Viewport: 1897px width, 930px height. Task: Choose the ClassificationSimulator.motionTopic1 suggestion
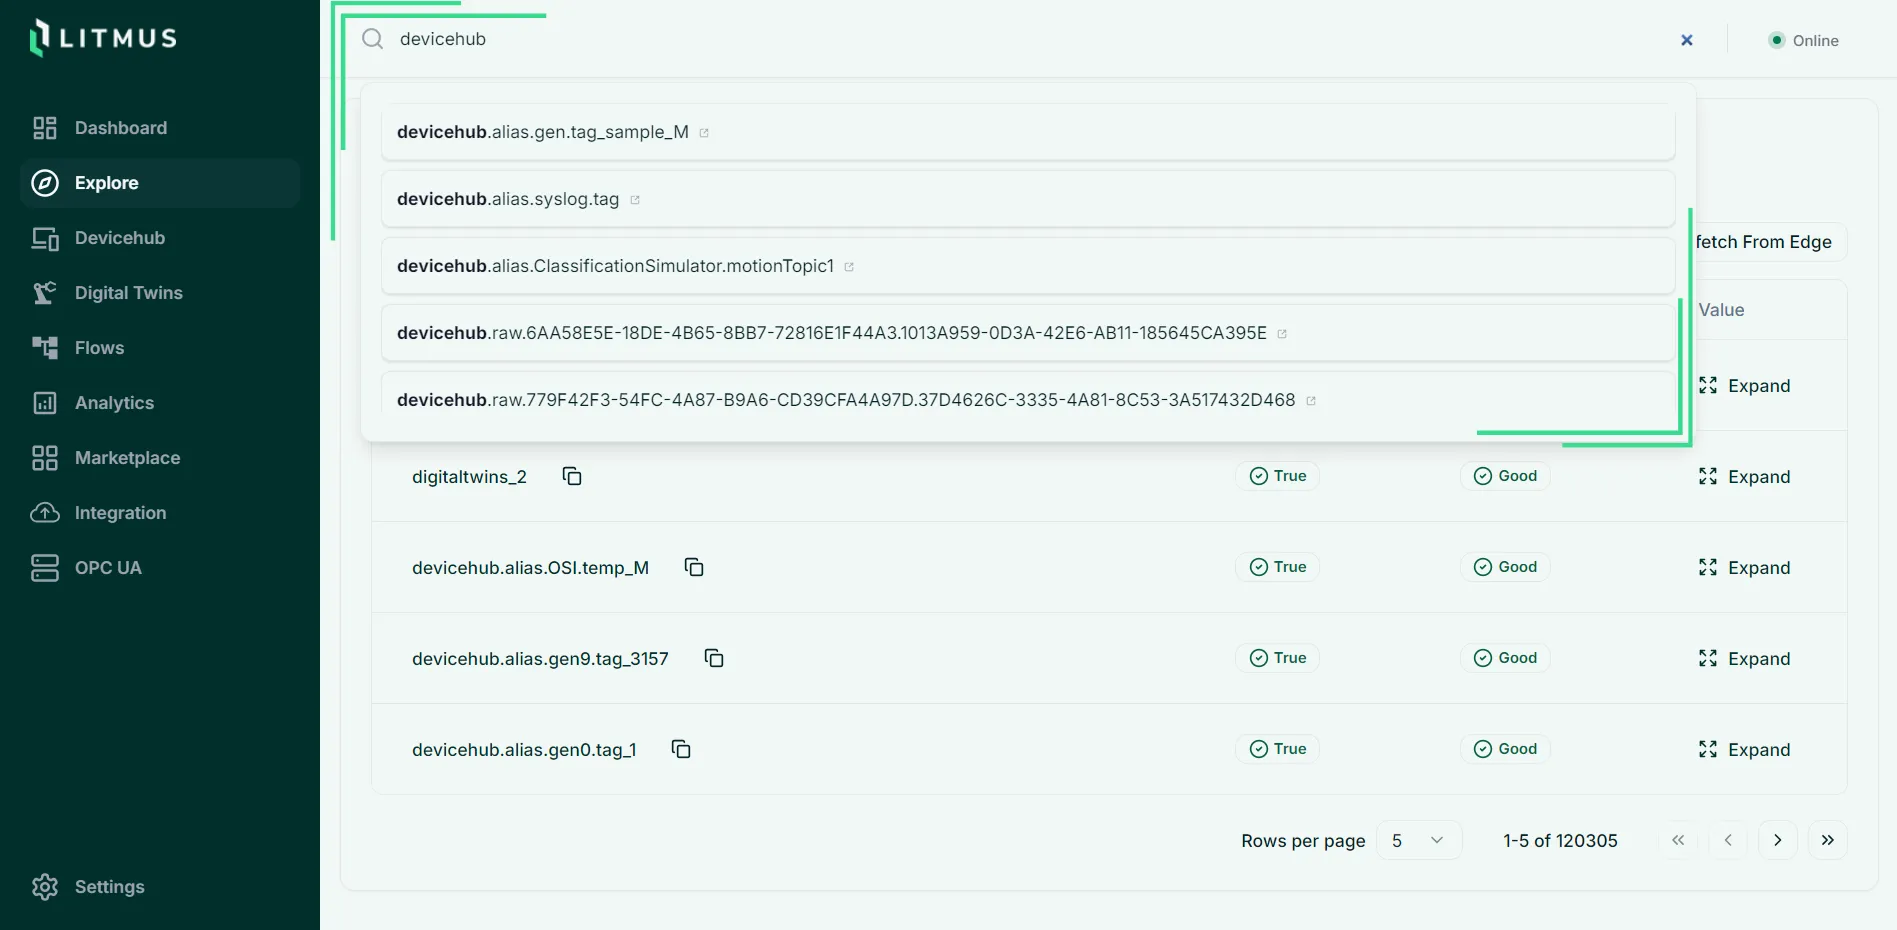coord(1028,266)
